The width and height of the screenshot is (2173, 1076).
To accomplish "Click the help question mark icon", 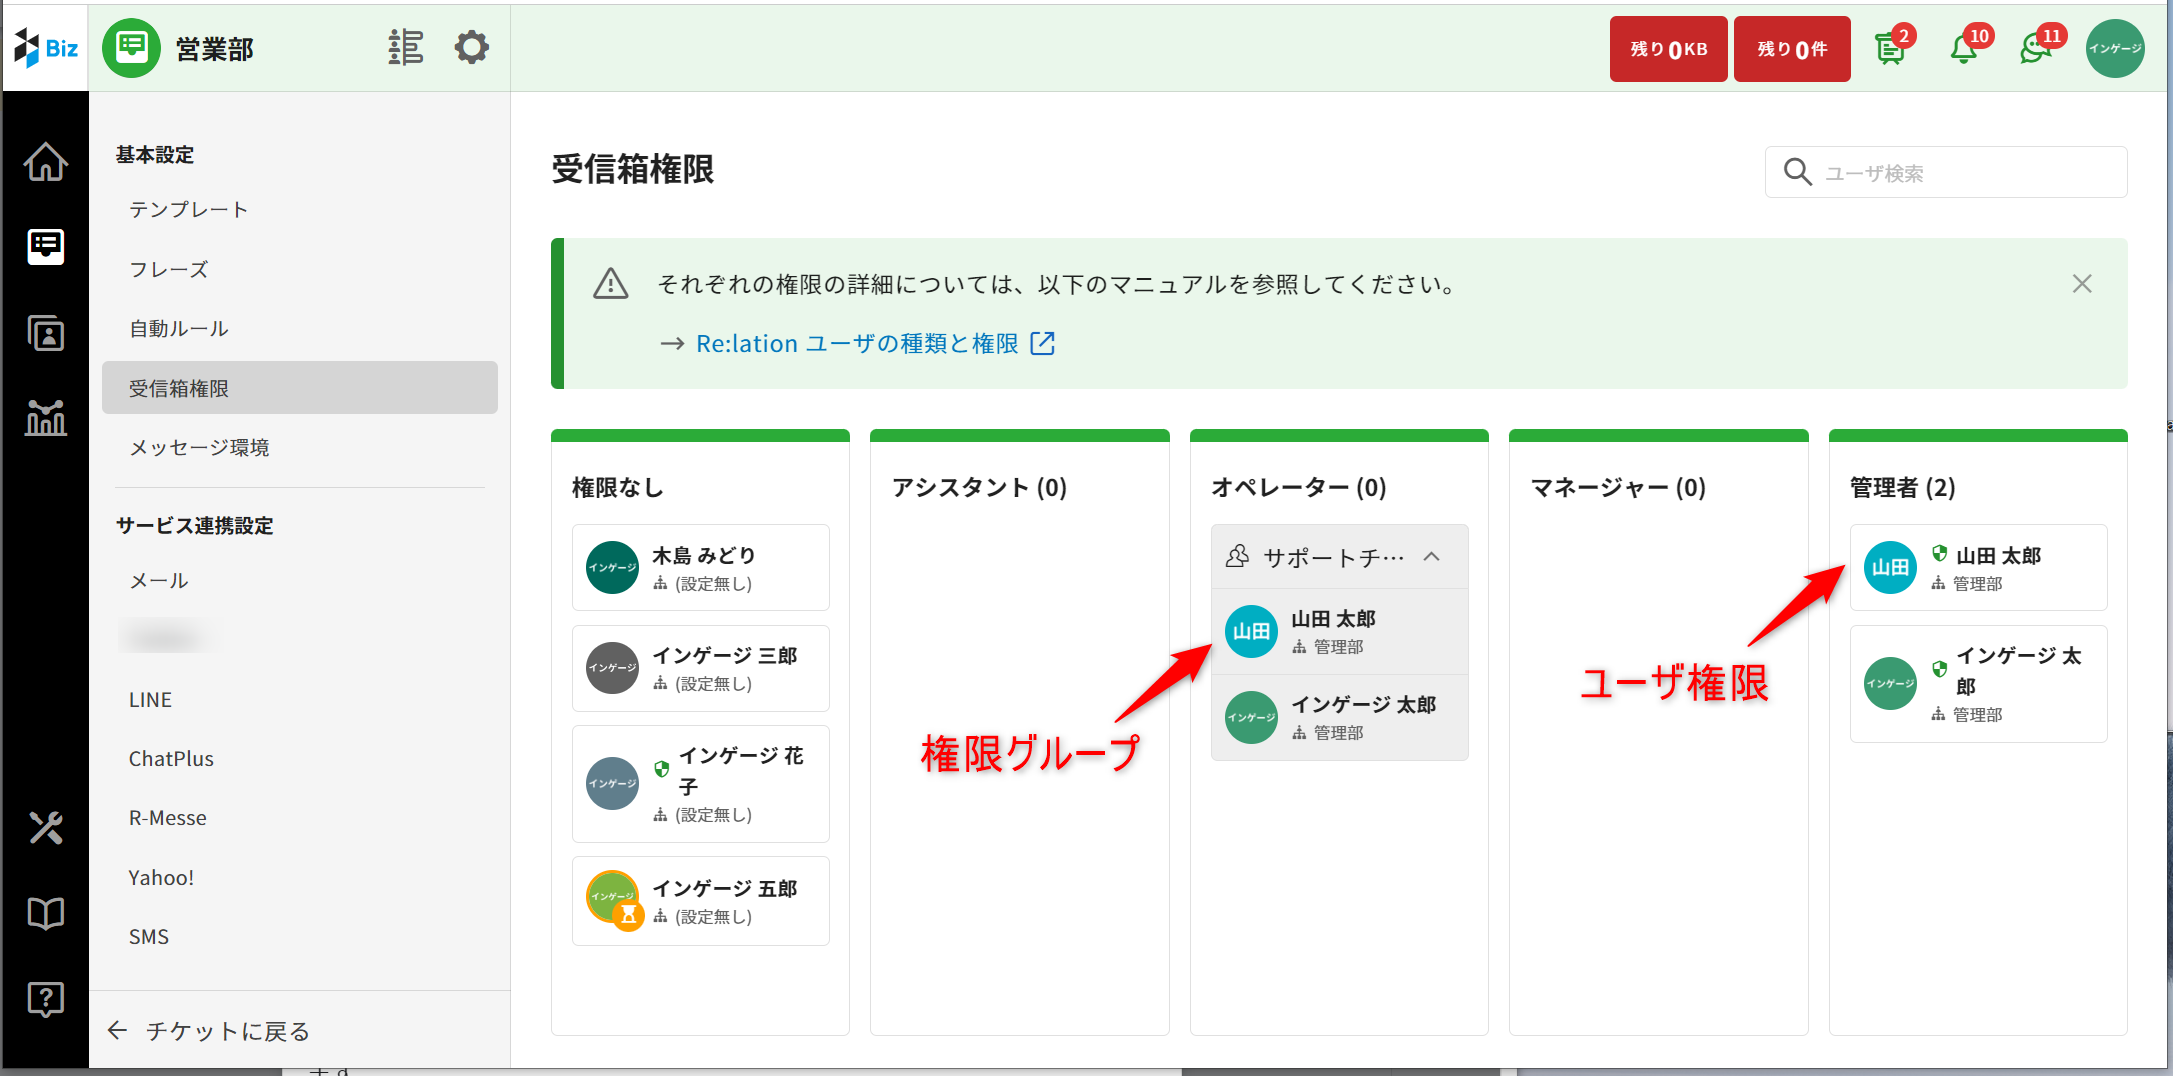I will (46, 998).
